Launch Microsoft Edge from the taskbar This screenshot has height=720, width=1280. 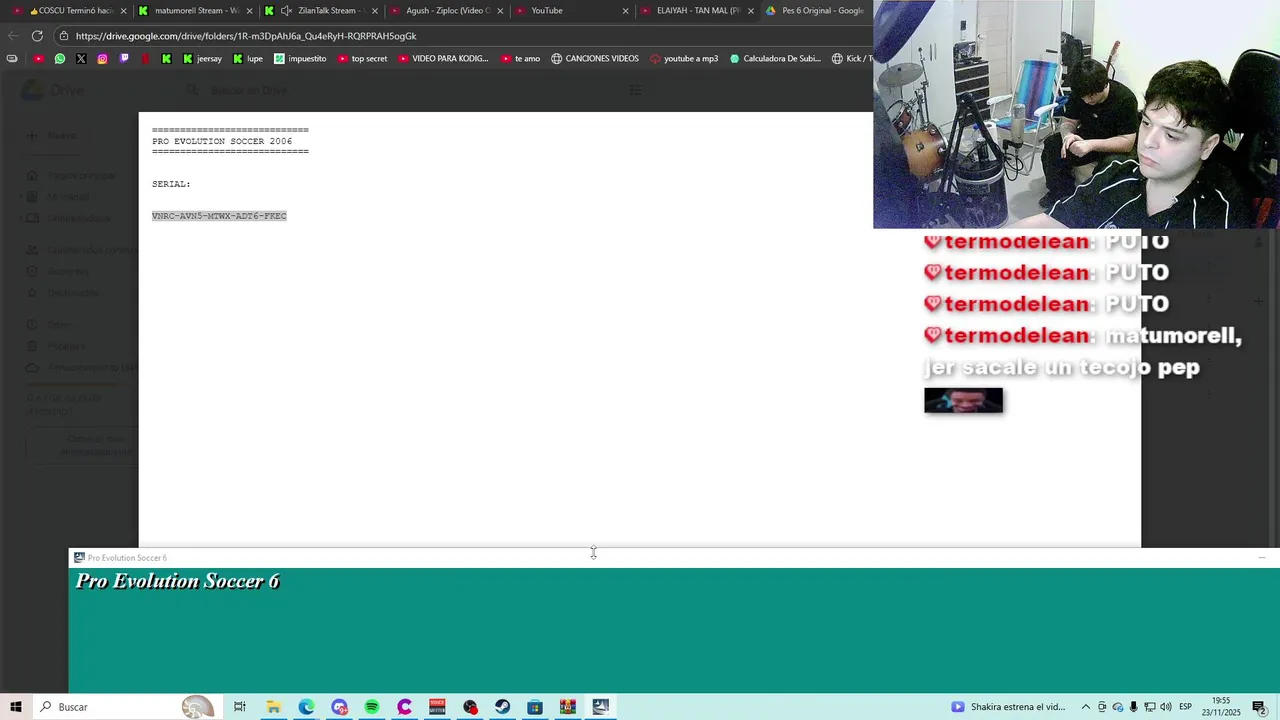coord(306,707)
